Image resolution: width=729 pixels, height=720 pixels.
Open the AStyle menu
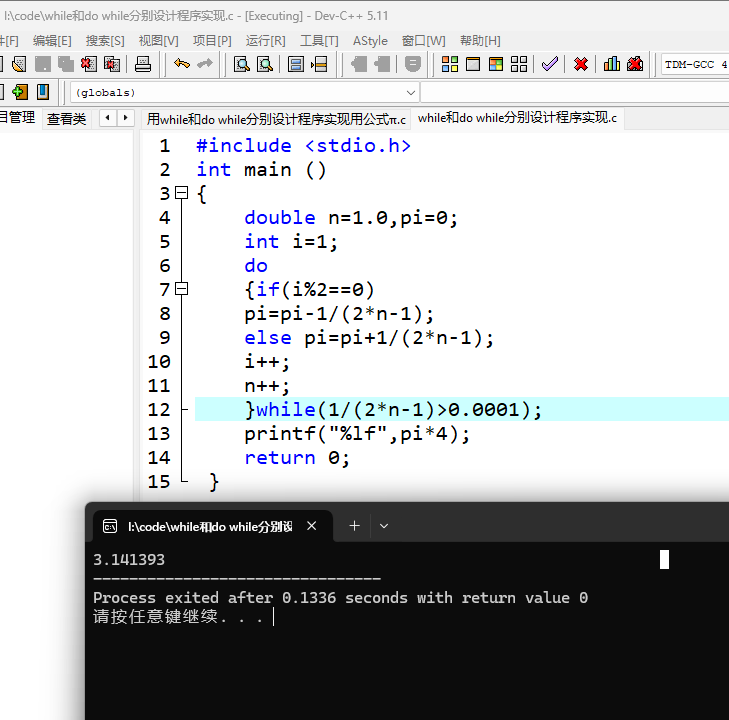(x=370, y=41)
